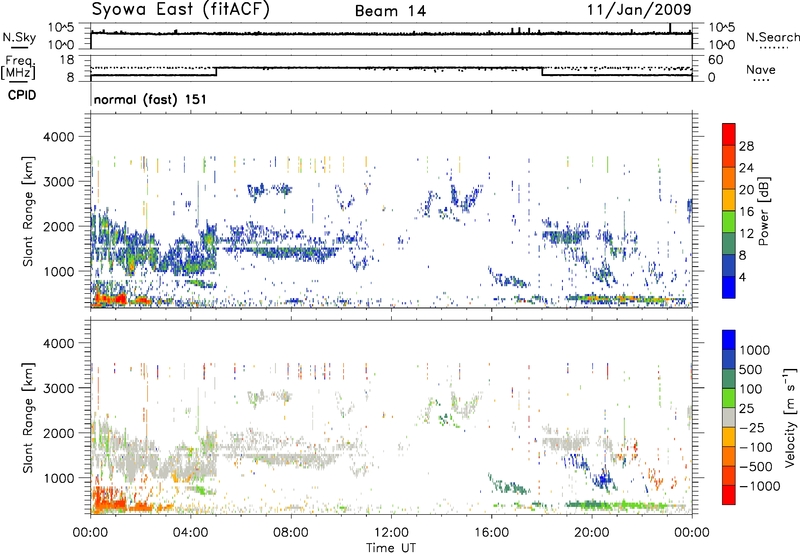Click the '16' power colorbar tick
Screen dimensions: 800x554
(746, 212)
